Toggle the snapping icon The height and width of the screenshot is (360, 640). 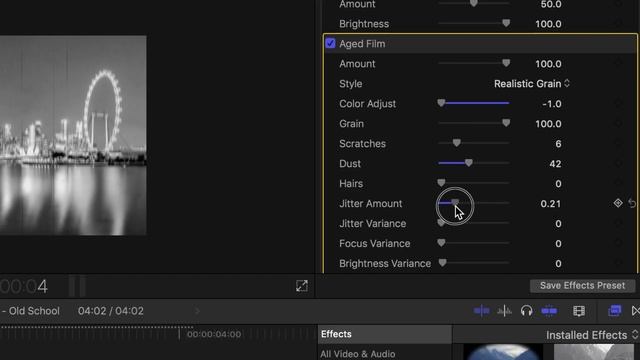(549, 311)
